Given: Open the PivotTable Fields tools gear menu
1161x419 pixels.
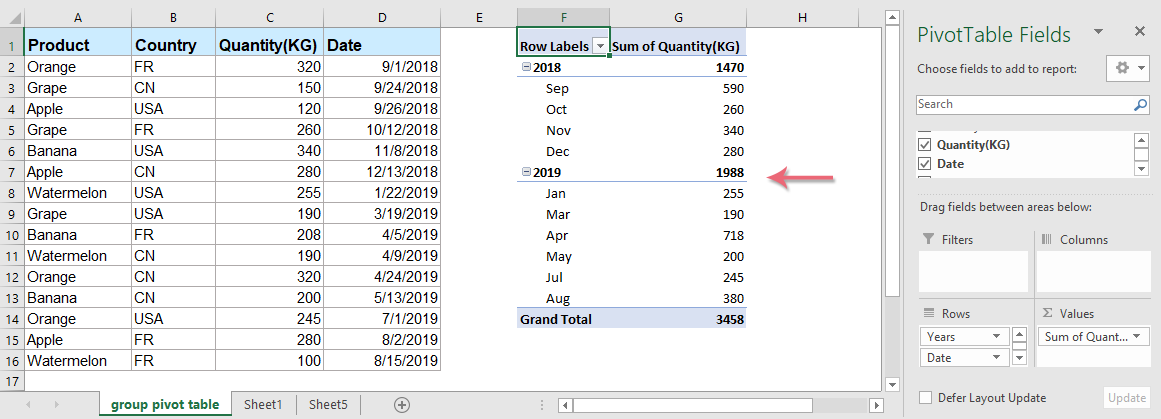Looking at the screenshot, I should (x=1126, y=69).
